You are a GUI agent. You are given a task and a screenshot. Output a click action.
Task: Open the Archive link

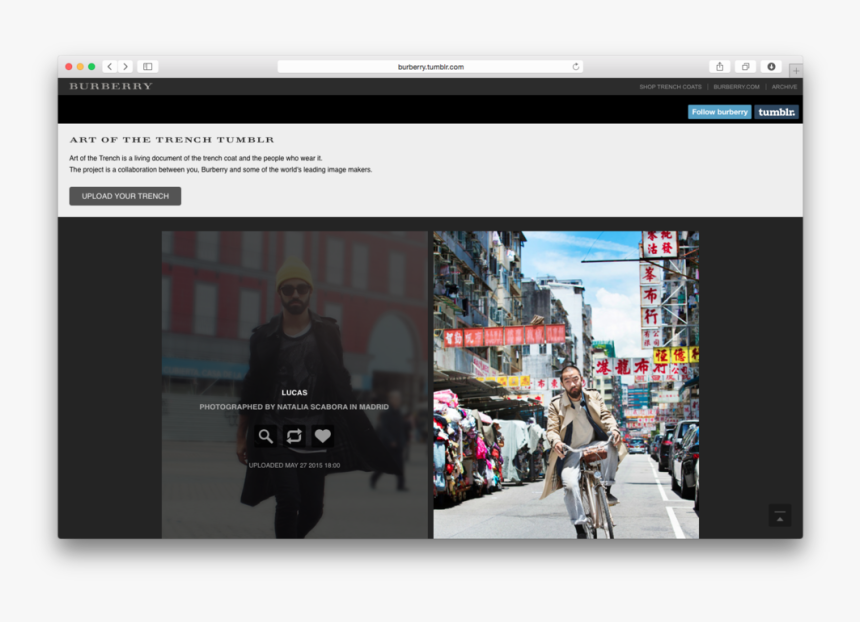(x=784, y=87)
